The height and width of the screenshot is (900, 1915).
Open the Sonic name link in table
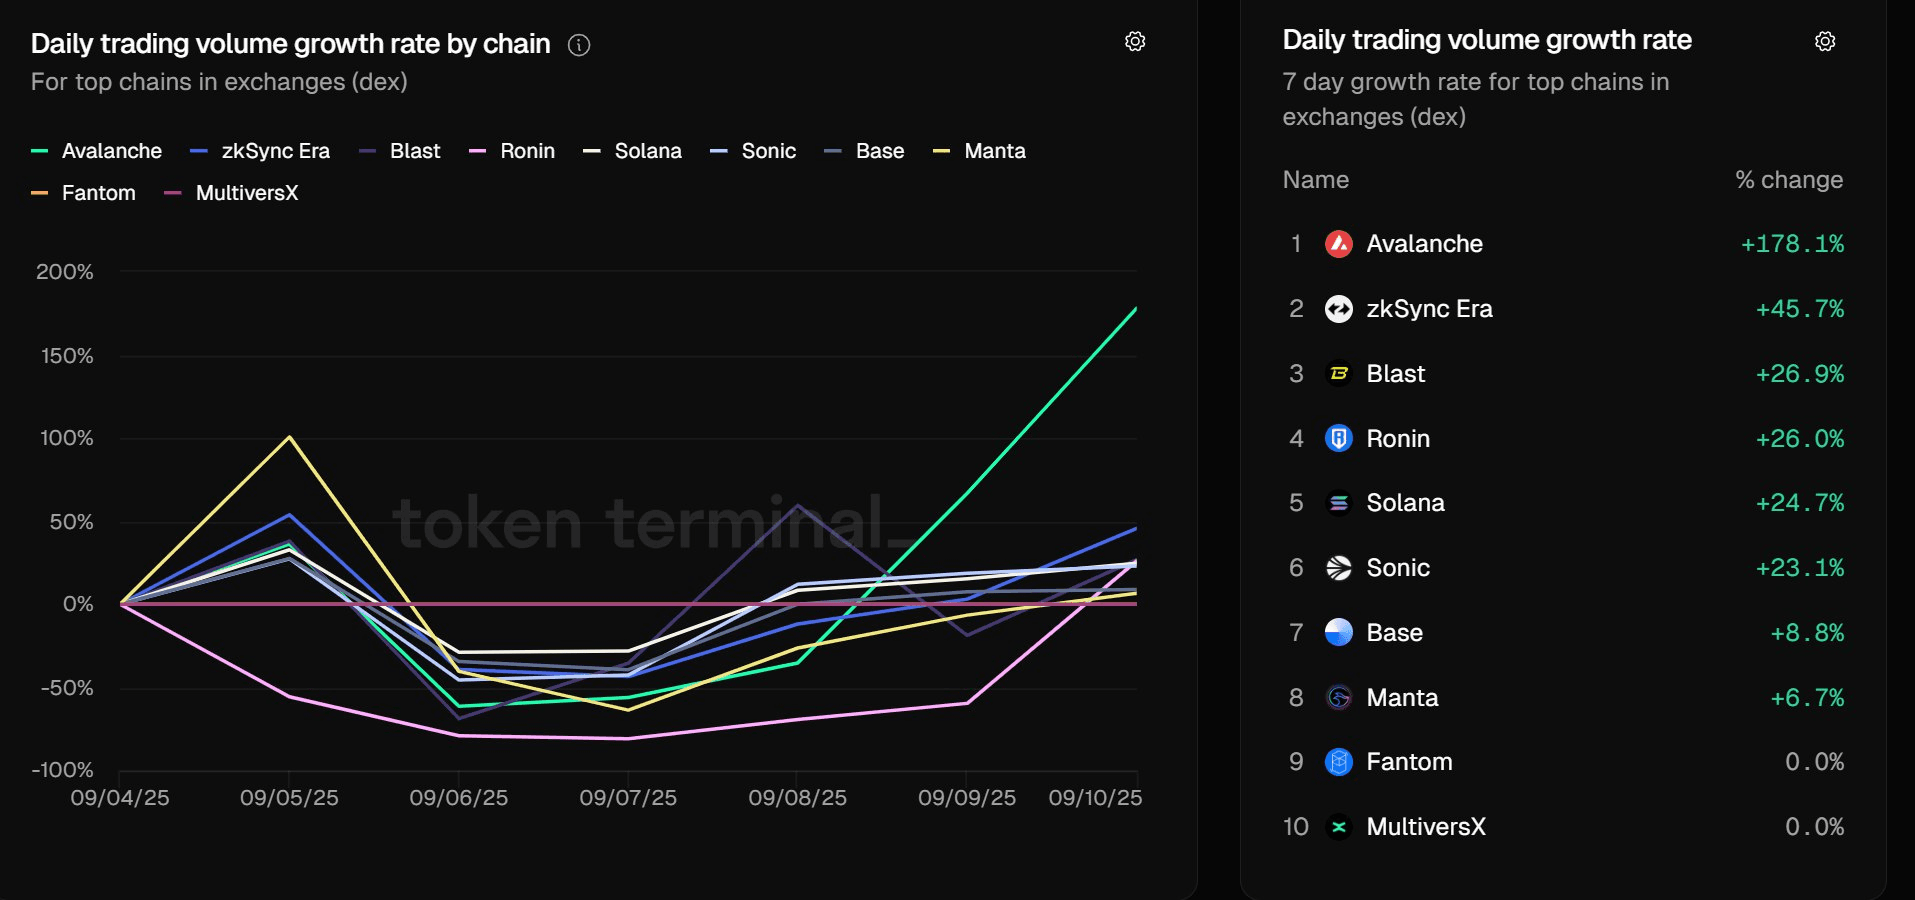(x=1398, y=568)
